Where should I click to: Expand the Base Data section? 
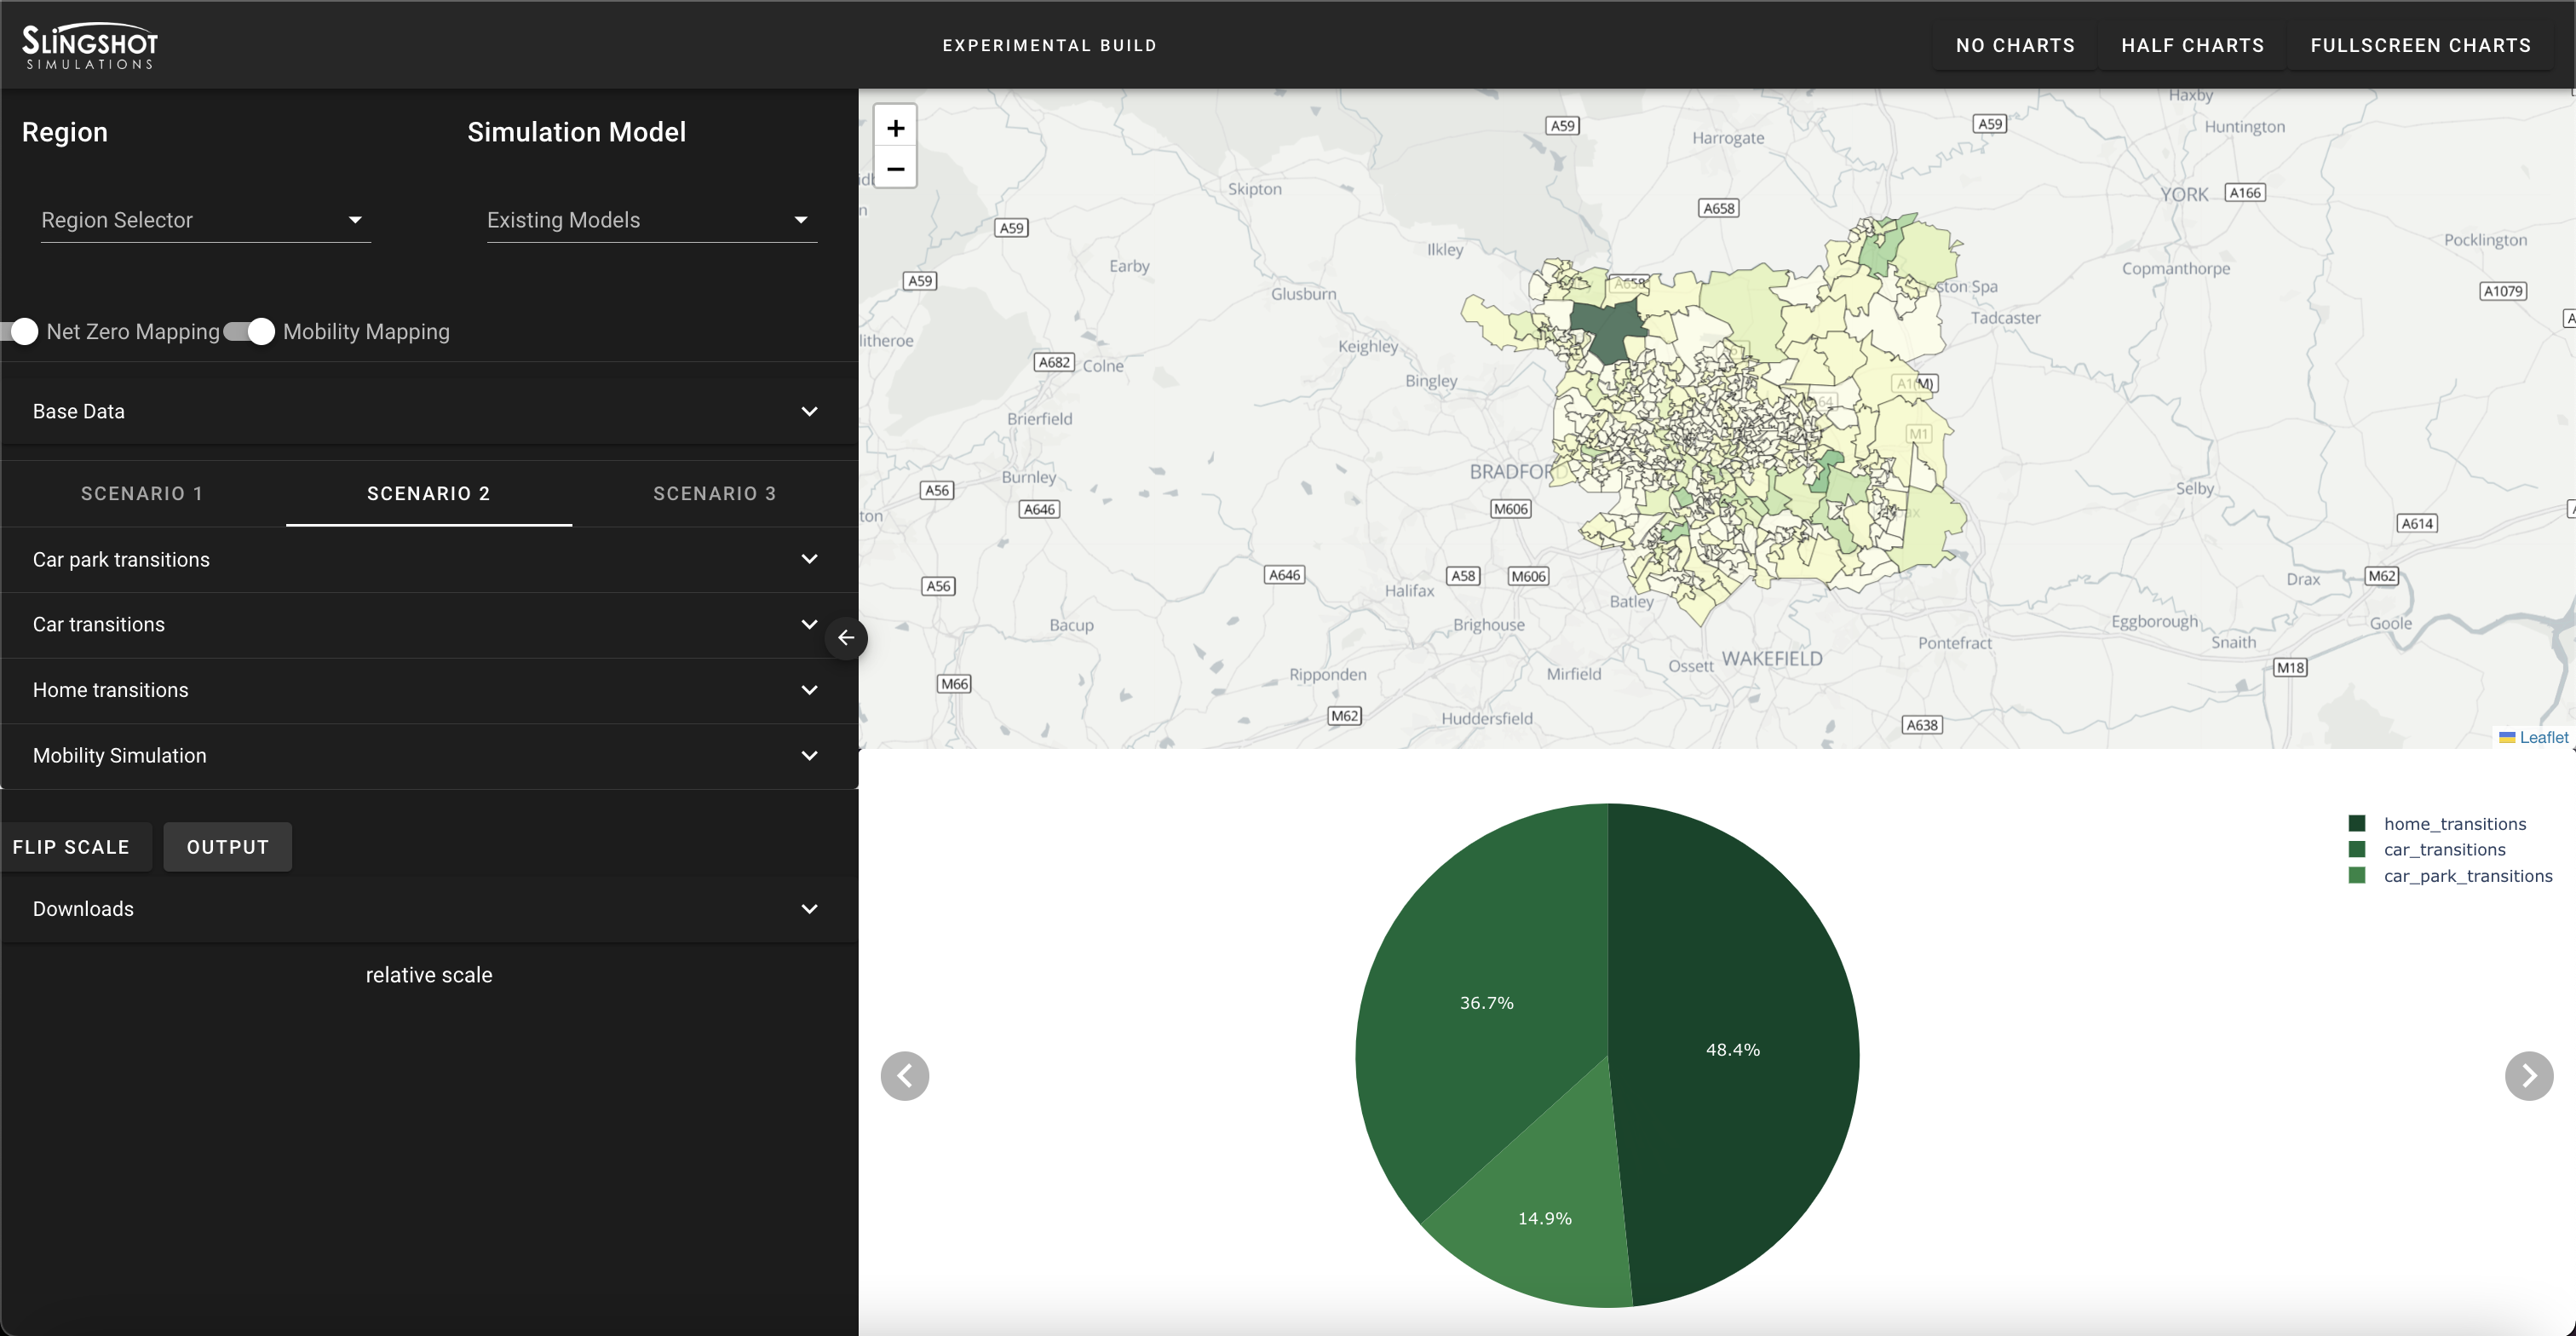click(x=428, y=411)
